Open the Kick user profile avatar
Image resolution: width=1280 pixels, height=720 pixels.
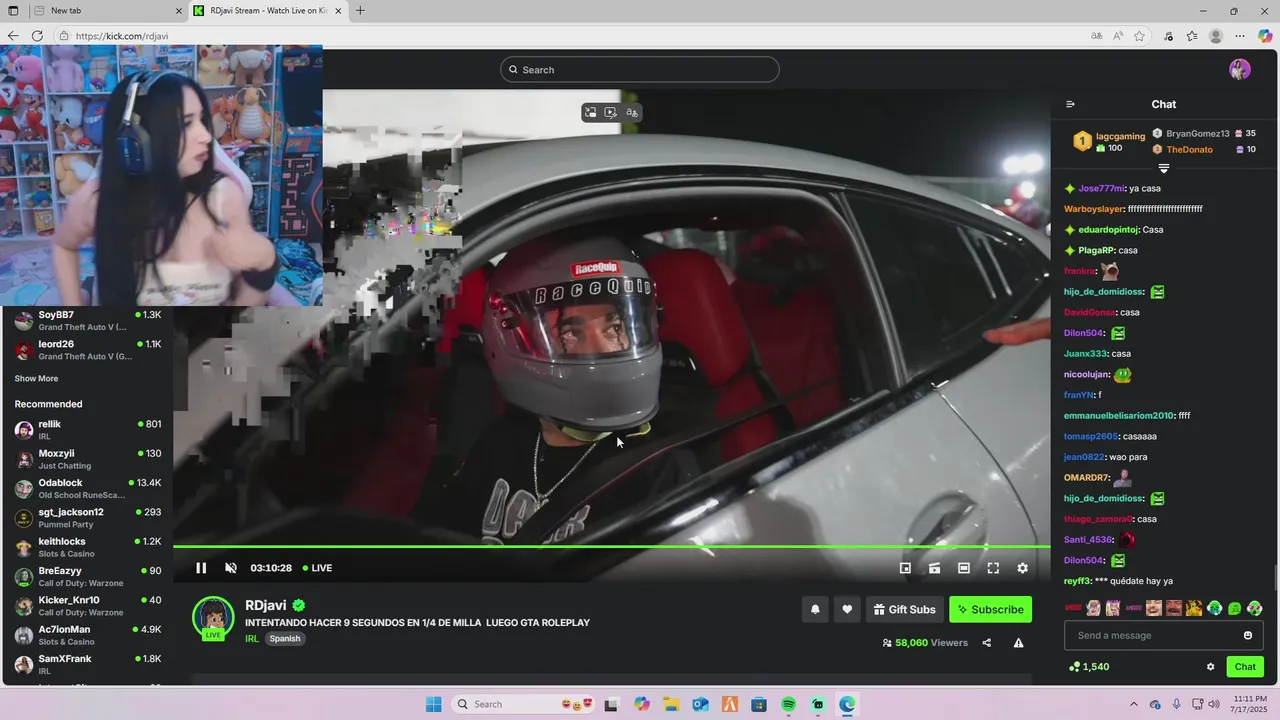coord(1240,69)
